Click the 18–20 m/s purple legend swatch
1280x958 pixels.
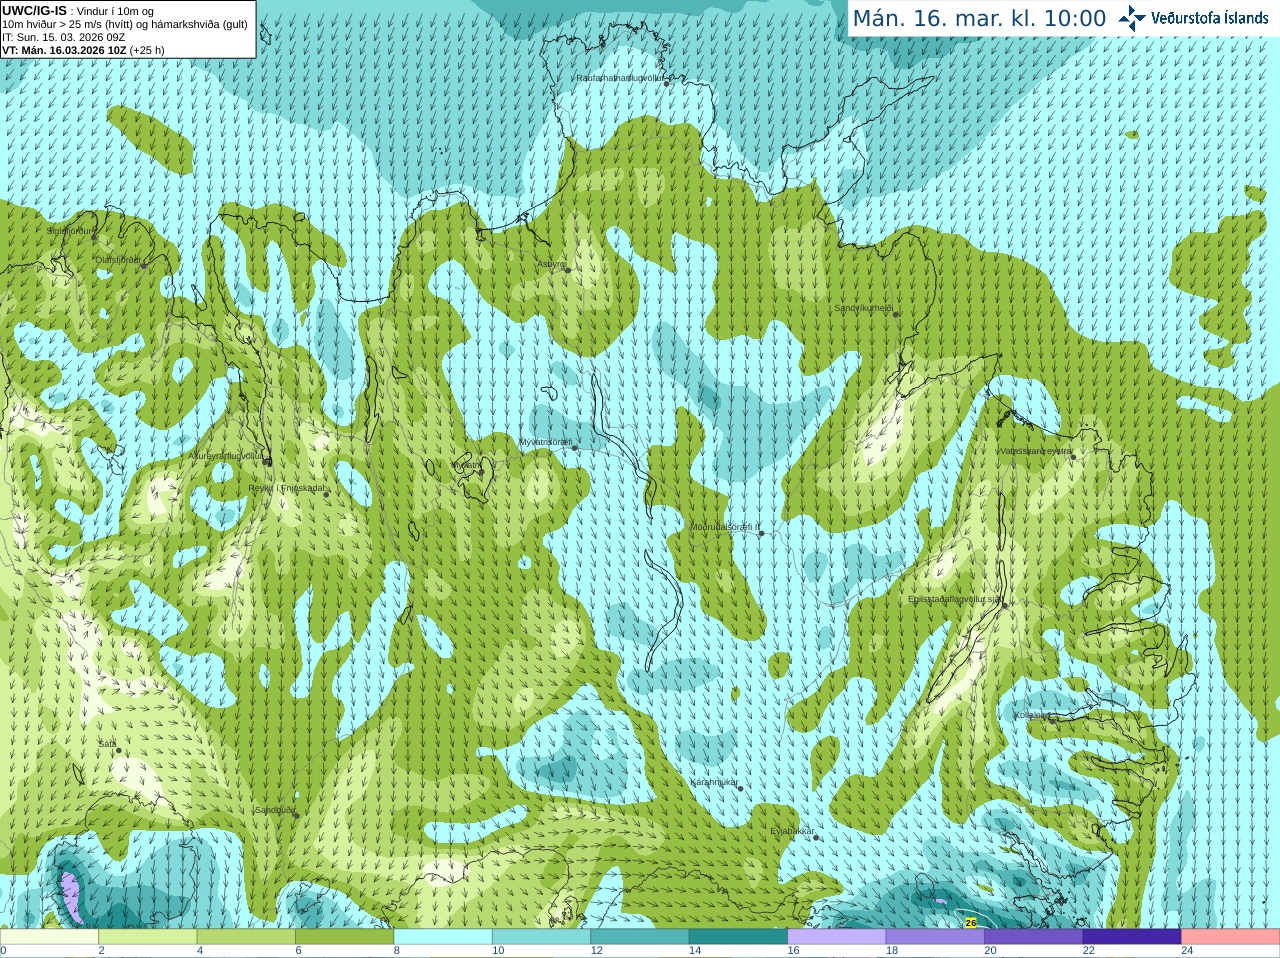point(935,937)
